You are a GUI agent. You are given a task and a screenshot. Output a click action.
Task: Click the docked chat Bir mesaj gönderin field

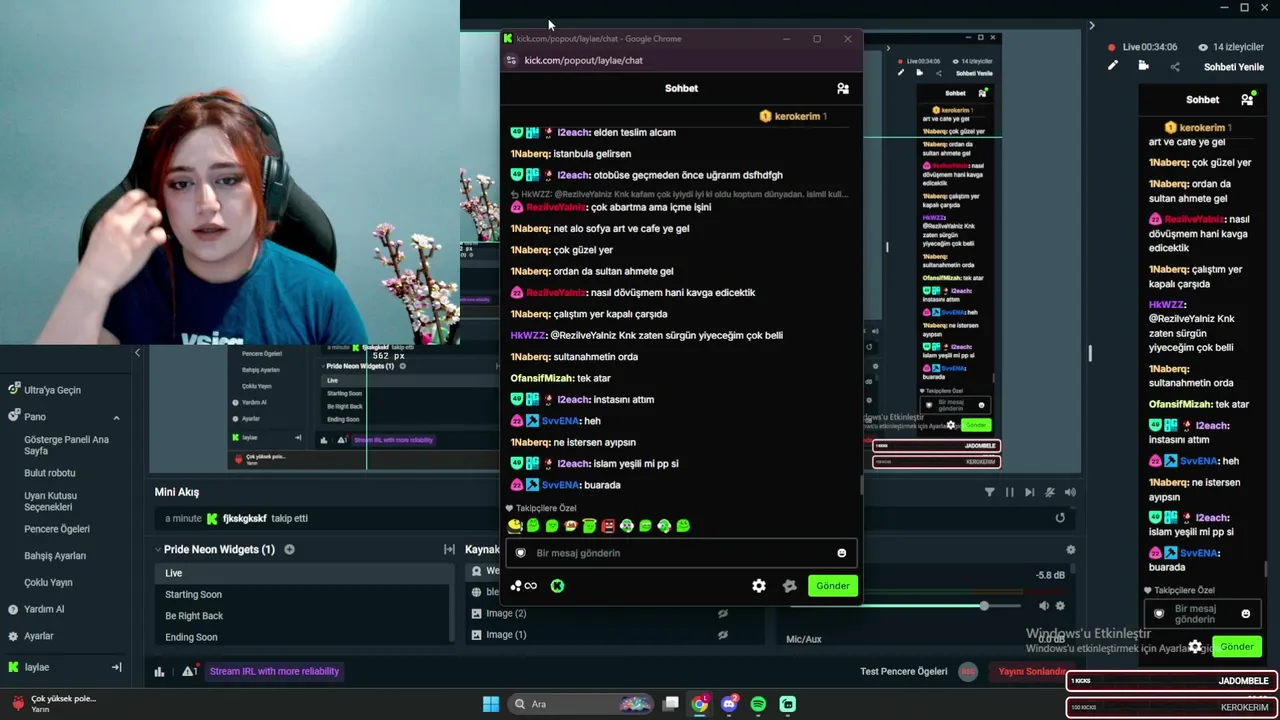(x=1202, y=614)
